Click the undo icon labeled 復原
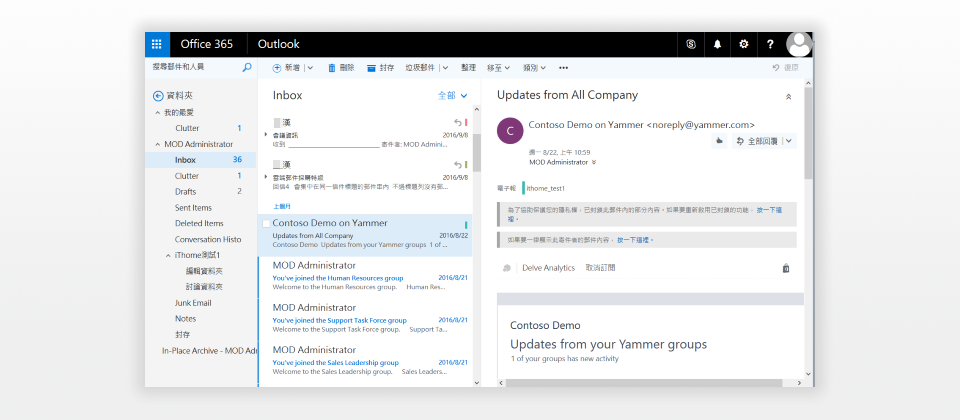The image size is (960, 420). 776,68
